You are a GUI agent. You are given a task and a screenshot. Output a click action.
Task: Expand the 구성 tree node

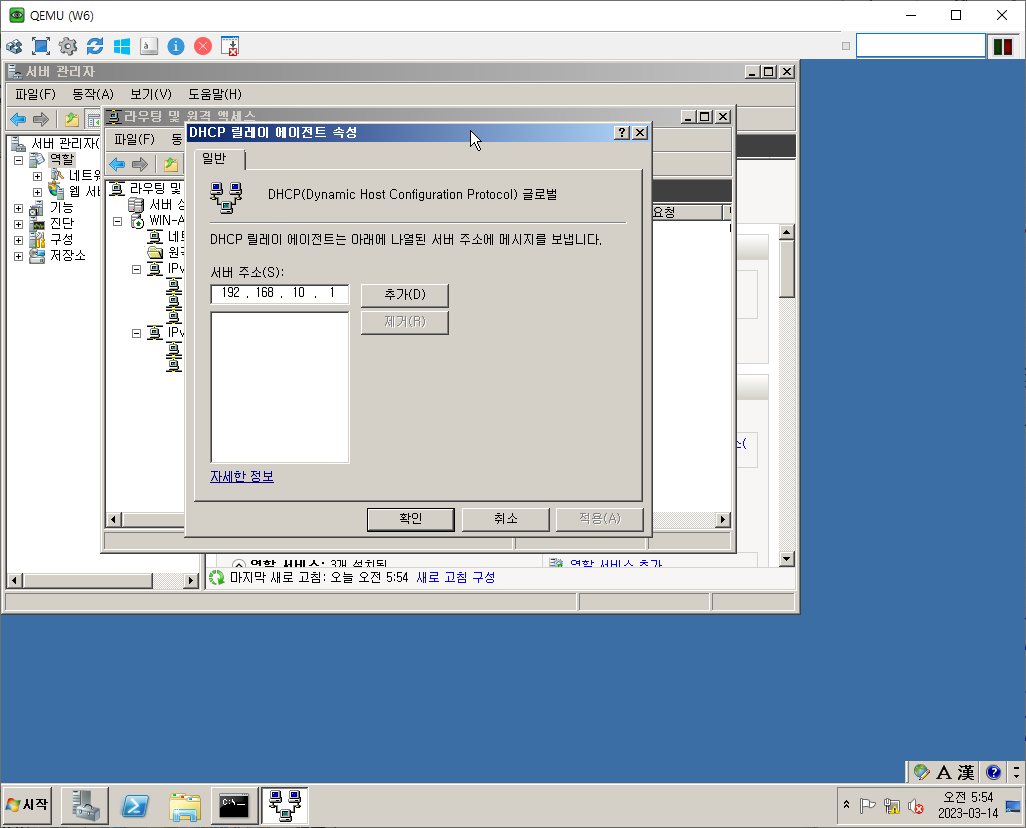click(18, 240)
